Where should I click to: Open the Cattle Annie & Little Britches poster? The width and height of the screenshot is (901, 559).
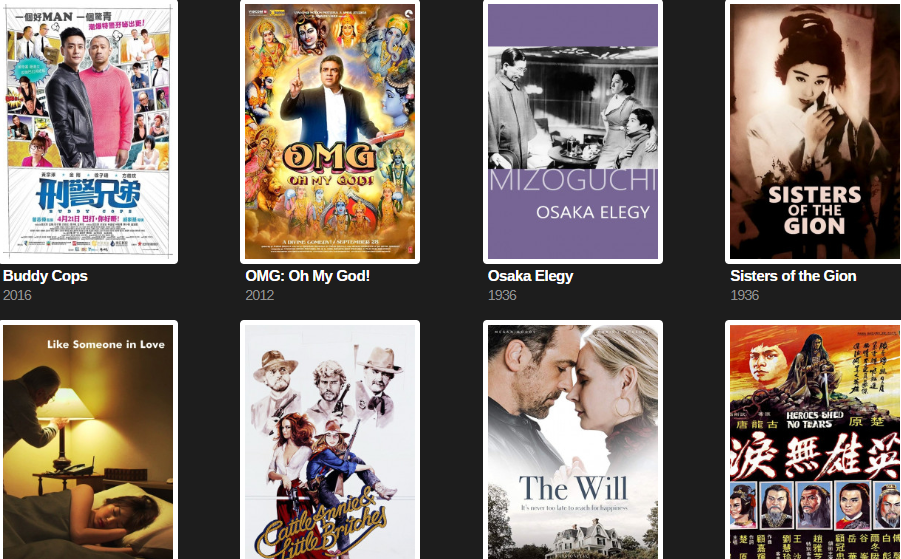coord(330,440)
